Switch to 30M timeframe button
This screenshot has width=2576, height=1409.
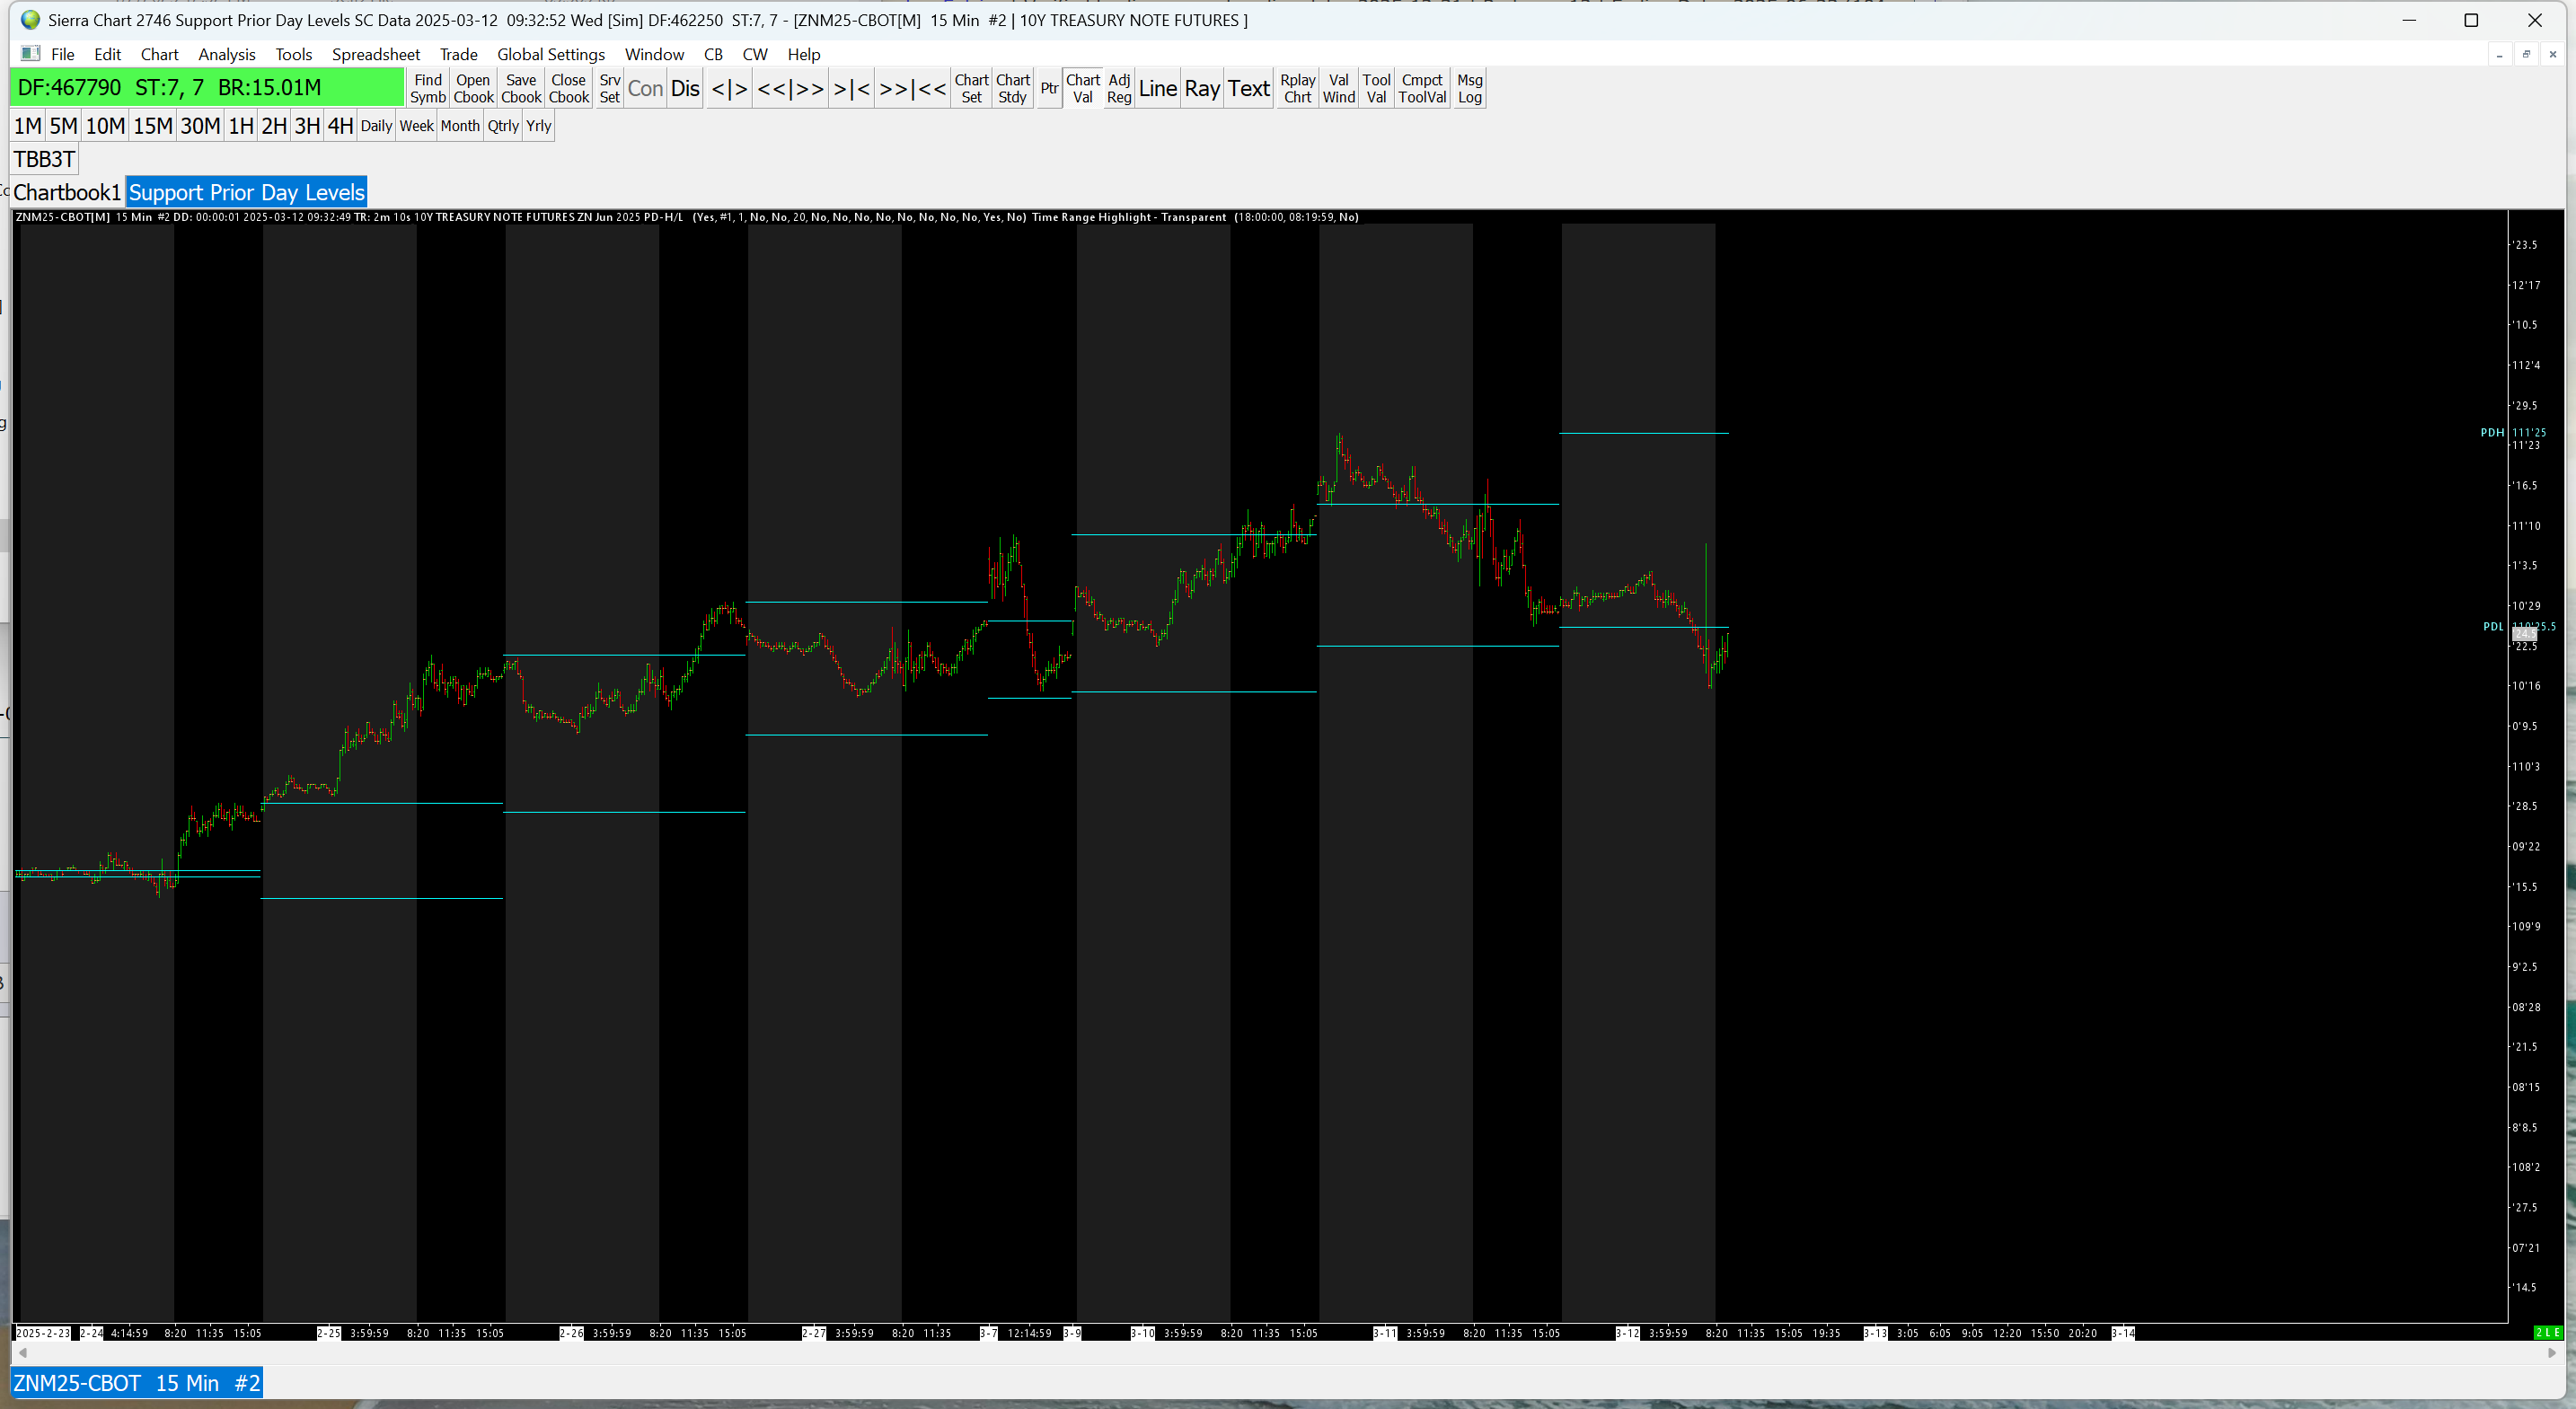point(200,126)
